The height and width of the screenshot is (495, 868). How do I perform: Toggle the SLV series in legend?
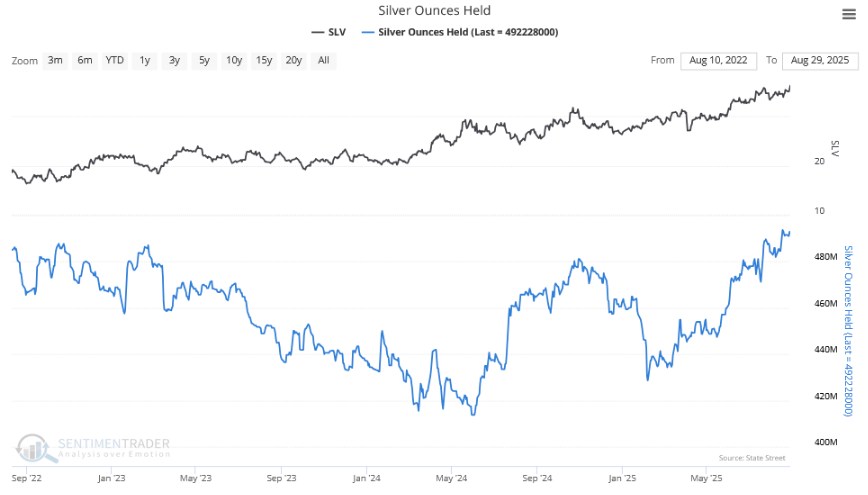(x=329, y=32)
